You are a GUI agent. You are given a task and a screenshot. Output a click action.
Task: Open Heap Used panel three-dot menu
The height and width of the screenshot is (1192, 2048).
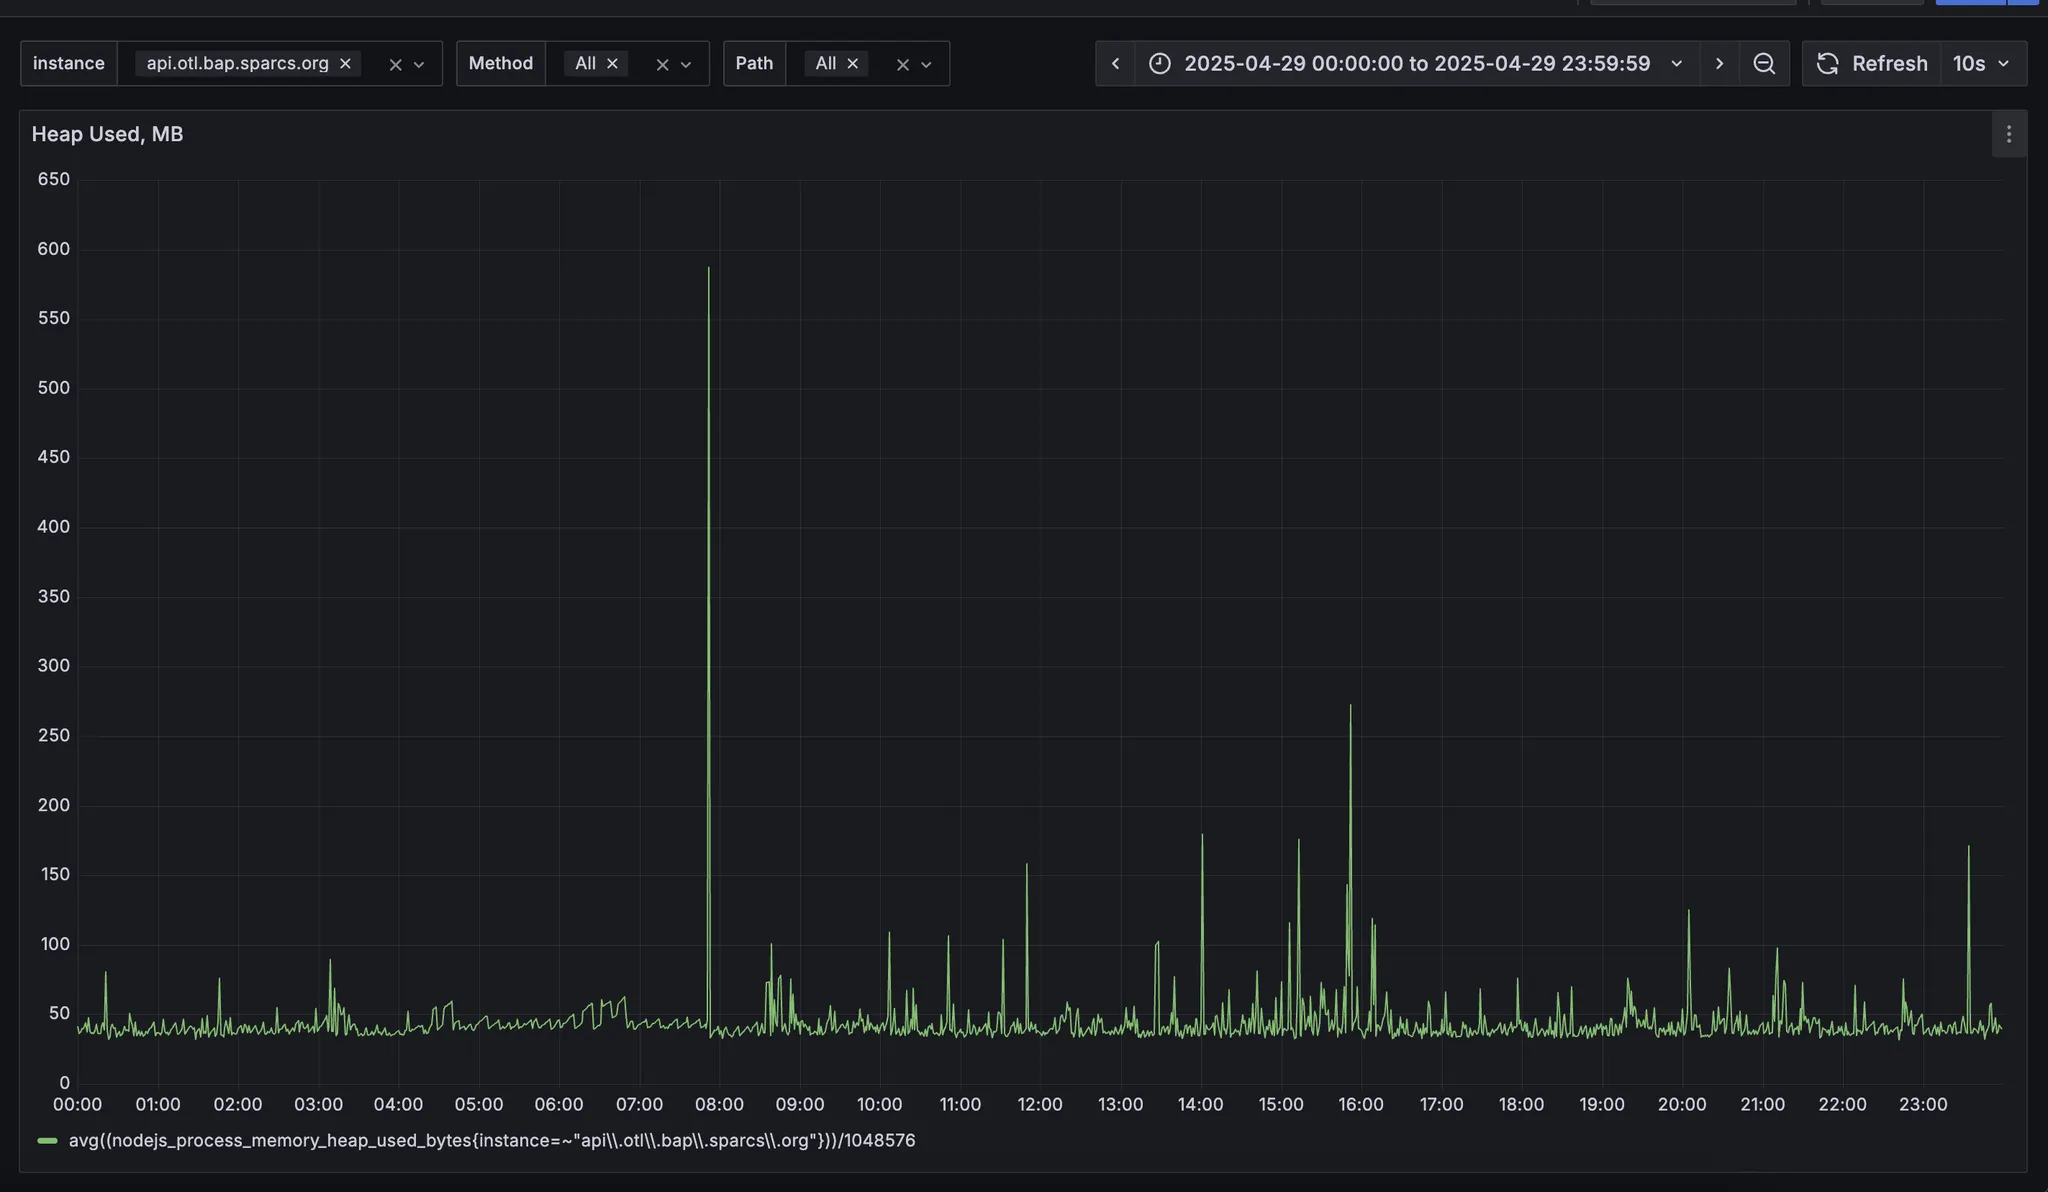[2008, 134]
